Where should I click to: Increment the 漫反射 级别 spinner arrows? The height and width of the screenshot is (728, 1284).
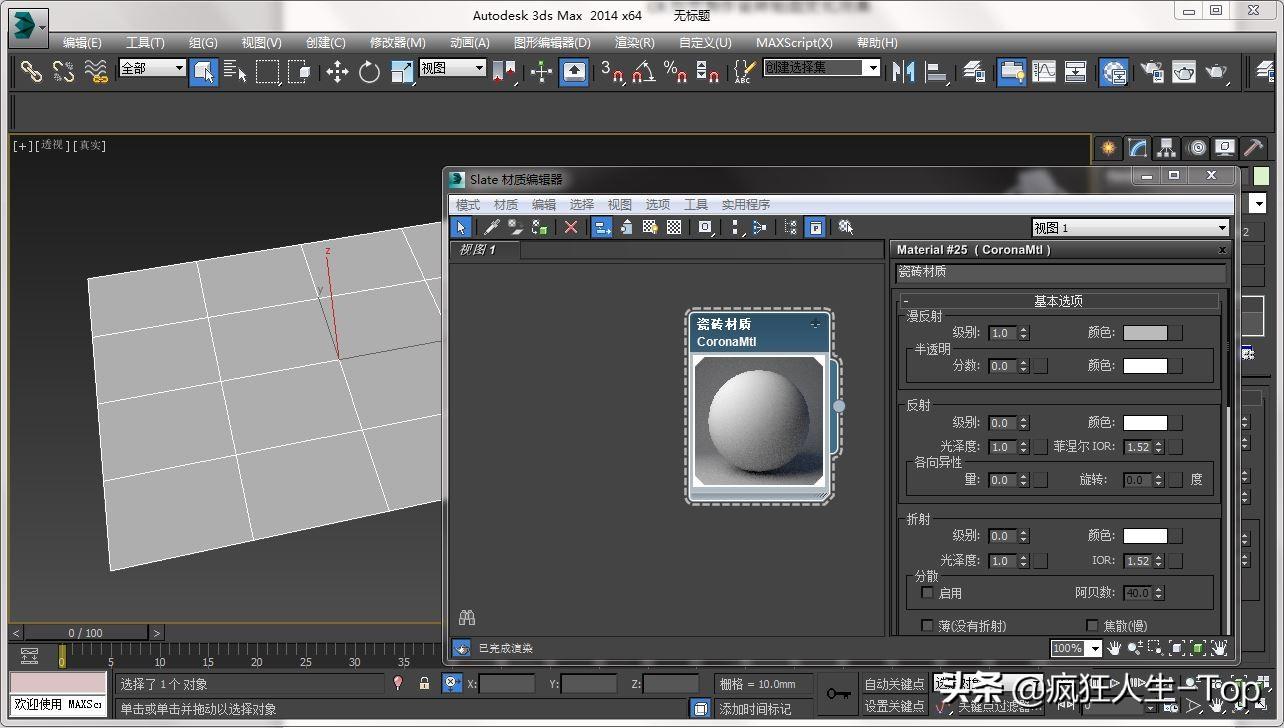[1023, 333]
